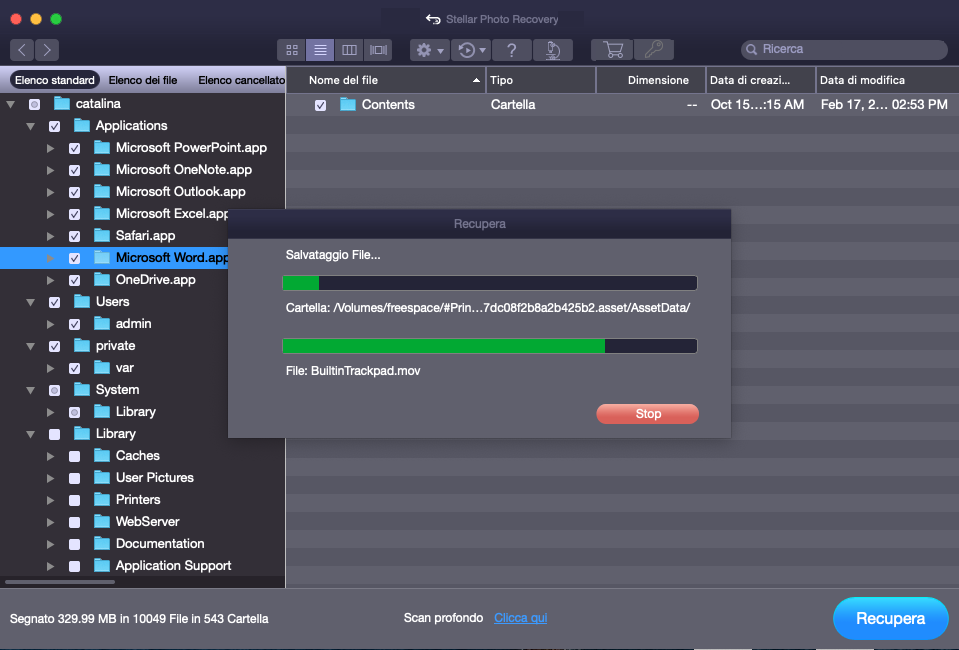This screenshot has height=650, width=959.
Task: Open the shopping cart purchase icon
Action: (611, 49)
